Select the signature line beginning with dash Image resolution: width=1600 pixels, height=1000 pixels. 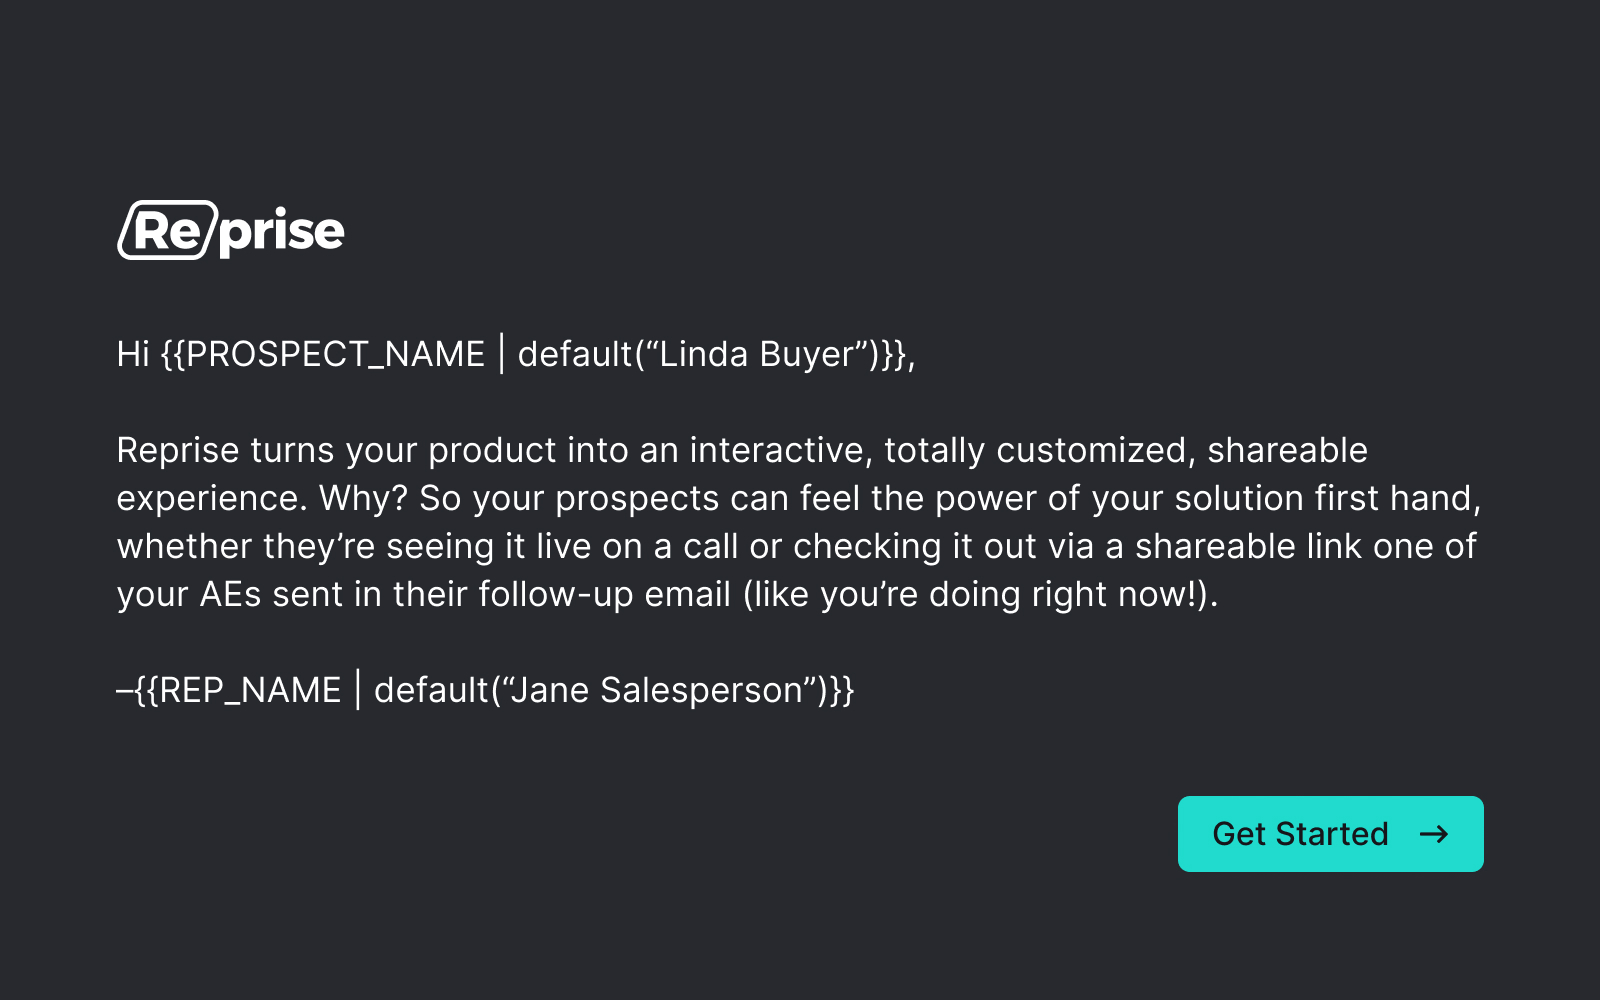coord(487,689)
